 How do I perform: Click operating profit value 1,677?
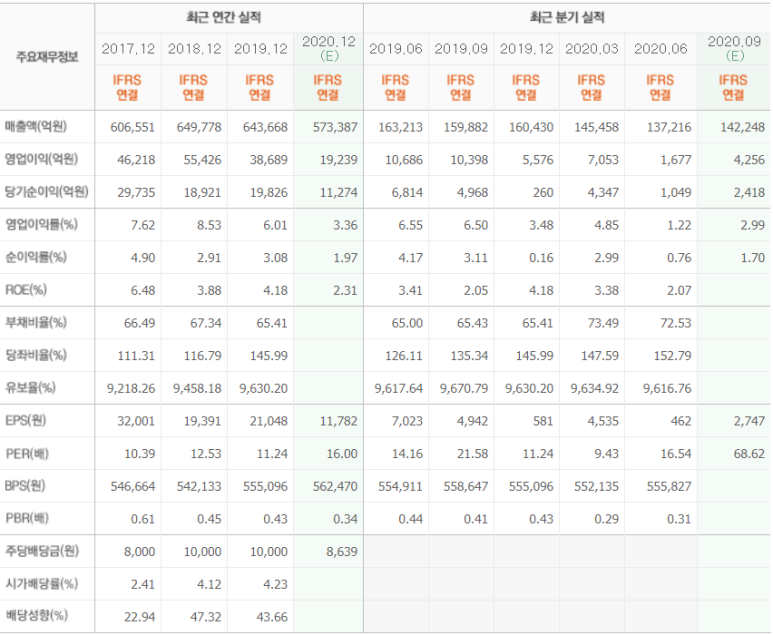point(676,160)
